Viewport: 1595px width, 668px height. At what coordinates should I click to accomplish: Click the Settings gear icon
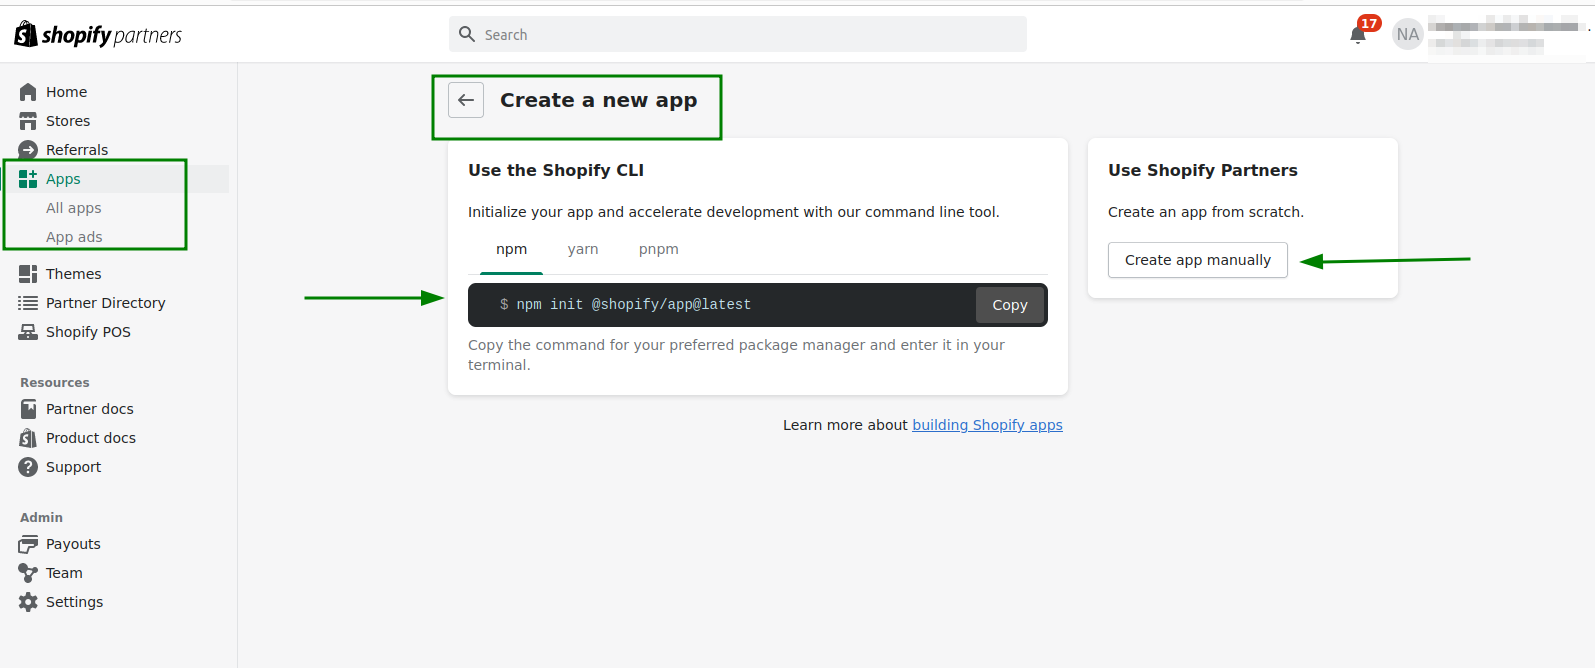(28, 602)
